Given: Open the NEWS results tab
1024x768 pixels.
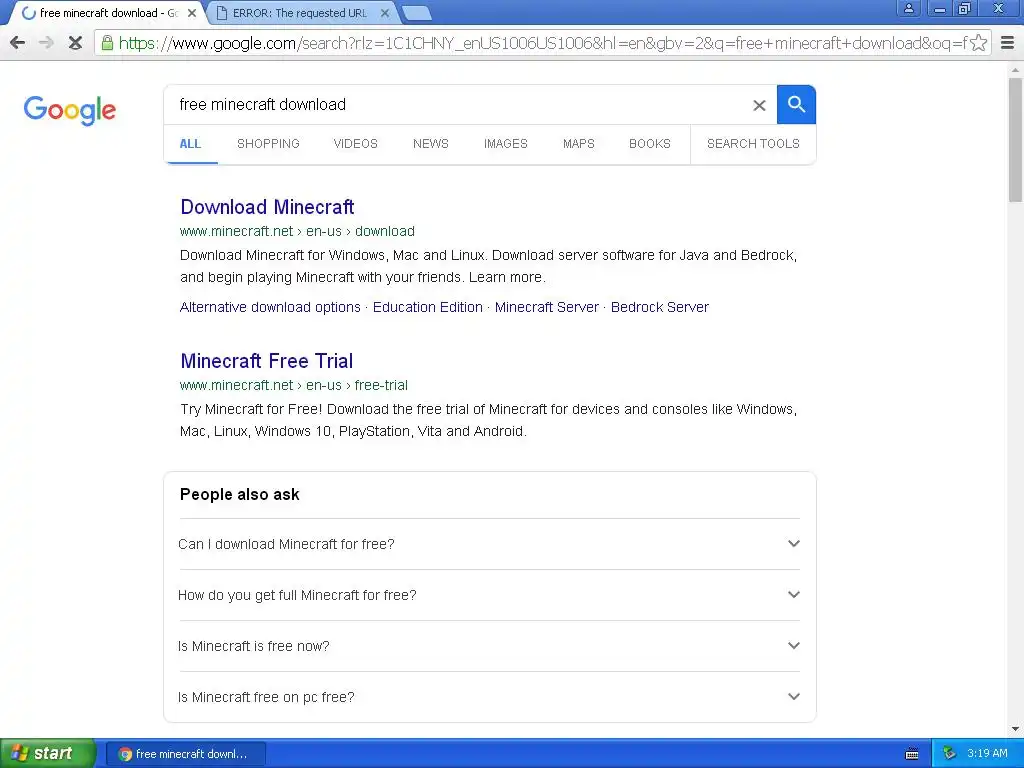Looking at the screenshot, I should [x=430, y=144].
